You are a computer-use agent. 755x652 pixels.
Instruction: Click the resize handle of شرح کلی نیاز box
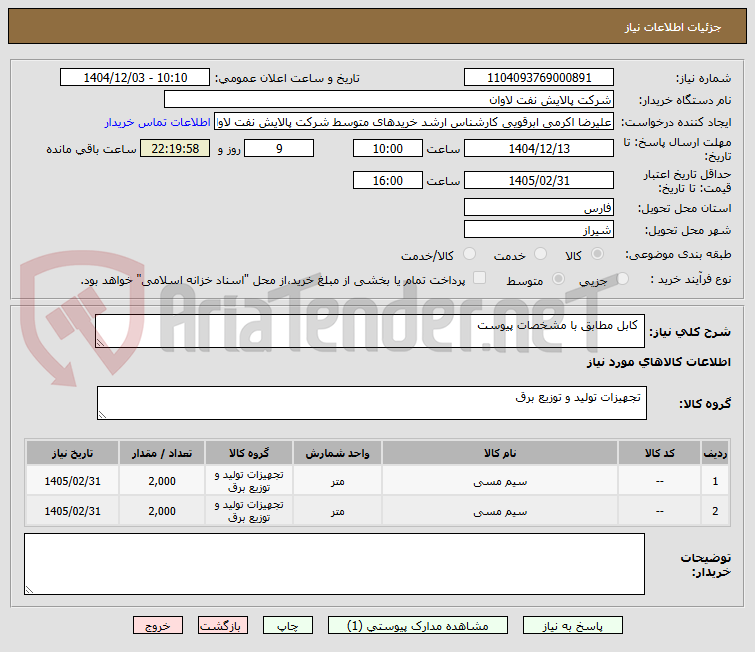(x=100, y=342)
